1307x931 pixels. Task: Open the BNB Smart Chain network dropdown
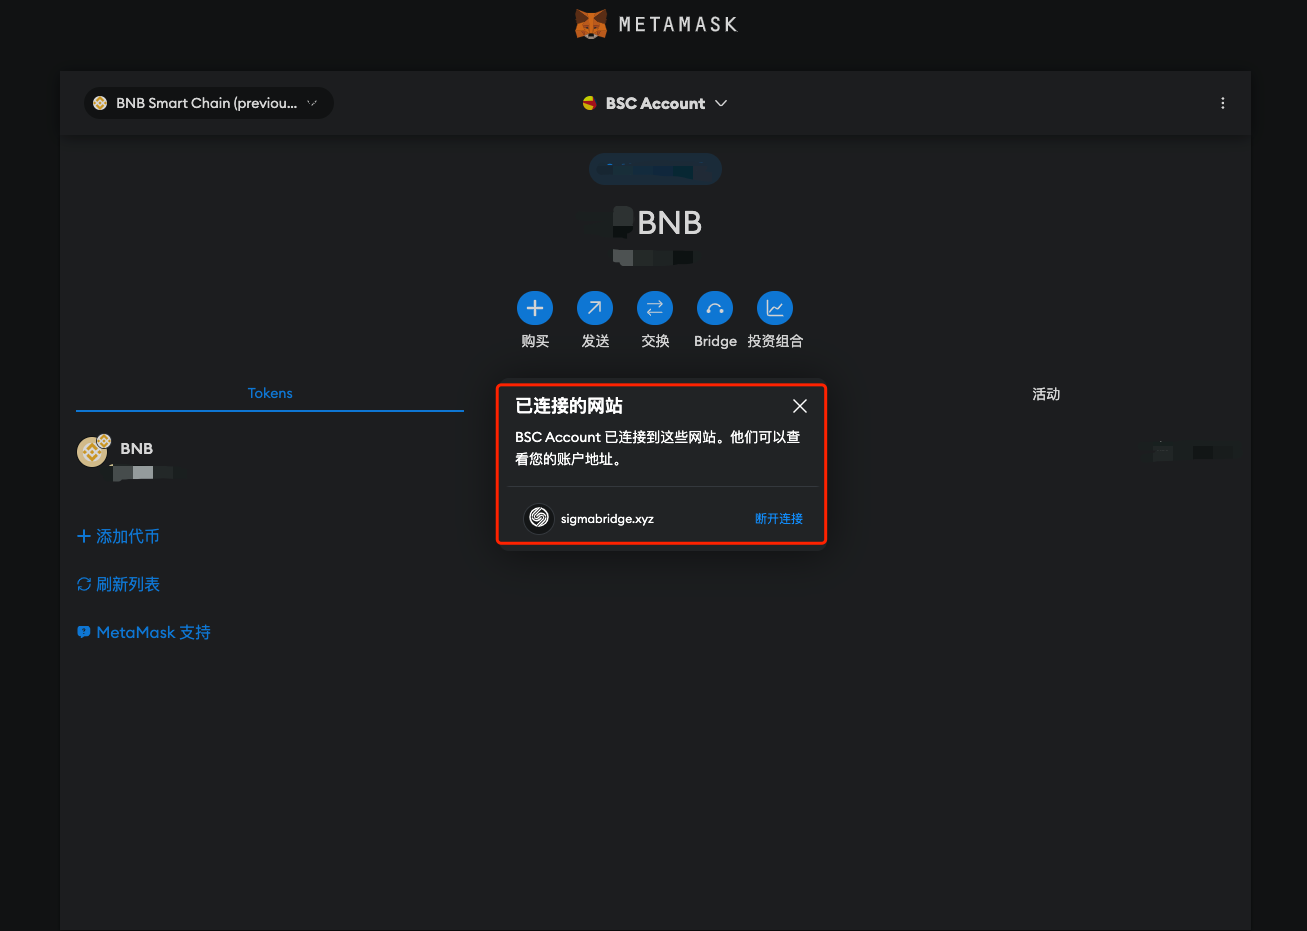[208, 103]
